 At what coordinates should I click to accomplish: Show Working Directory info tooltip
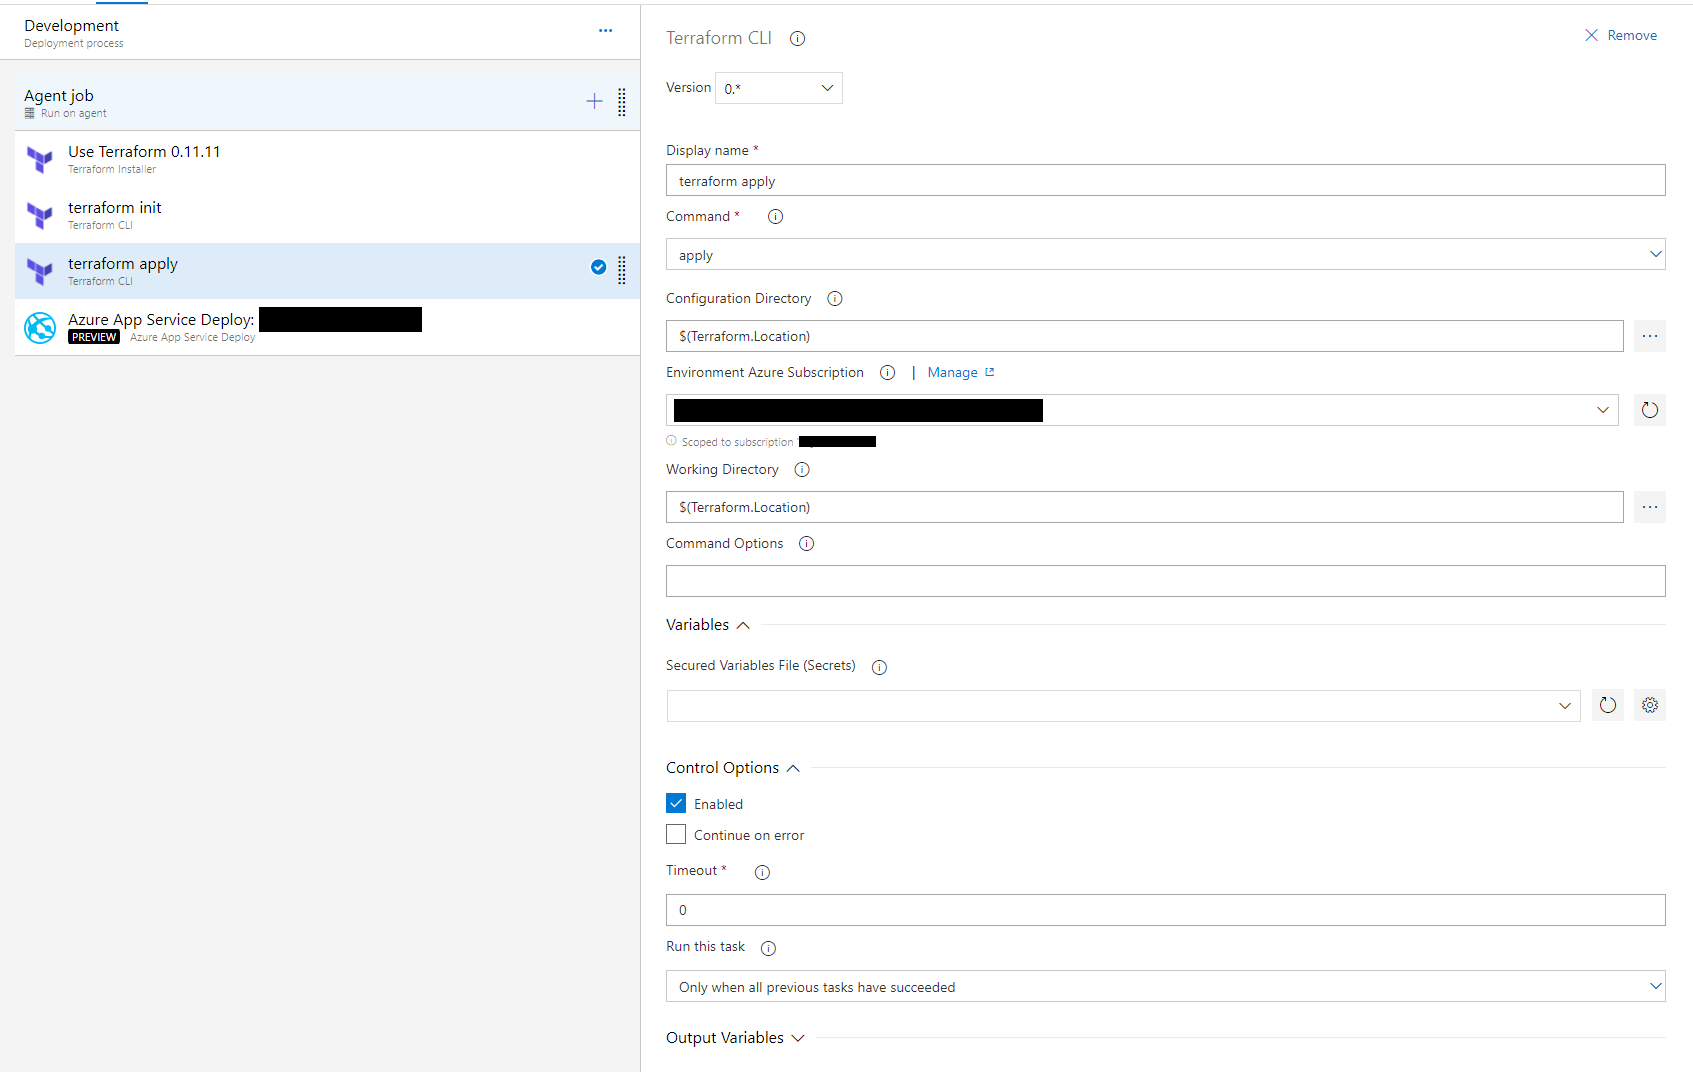802,470
